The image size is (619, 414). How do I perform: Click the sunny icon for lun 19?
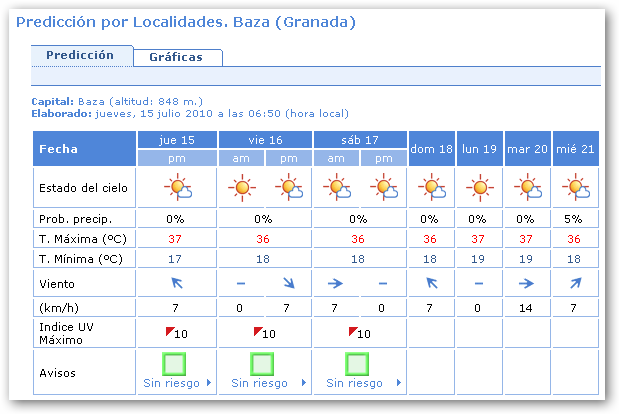point(479,188)
